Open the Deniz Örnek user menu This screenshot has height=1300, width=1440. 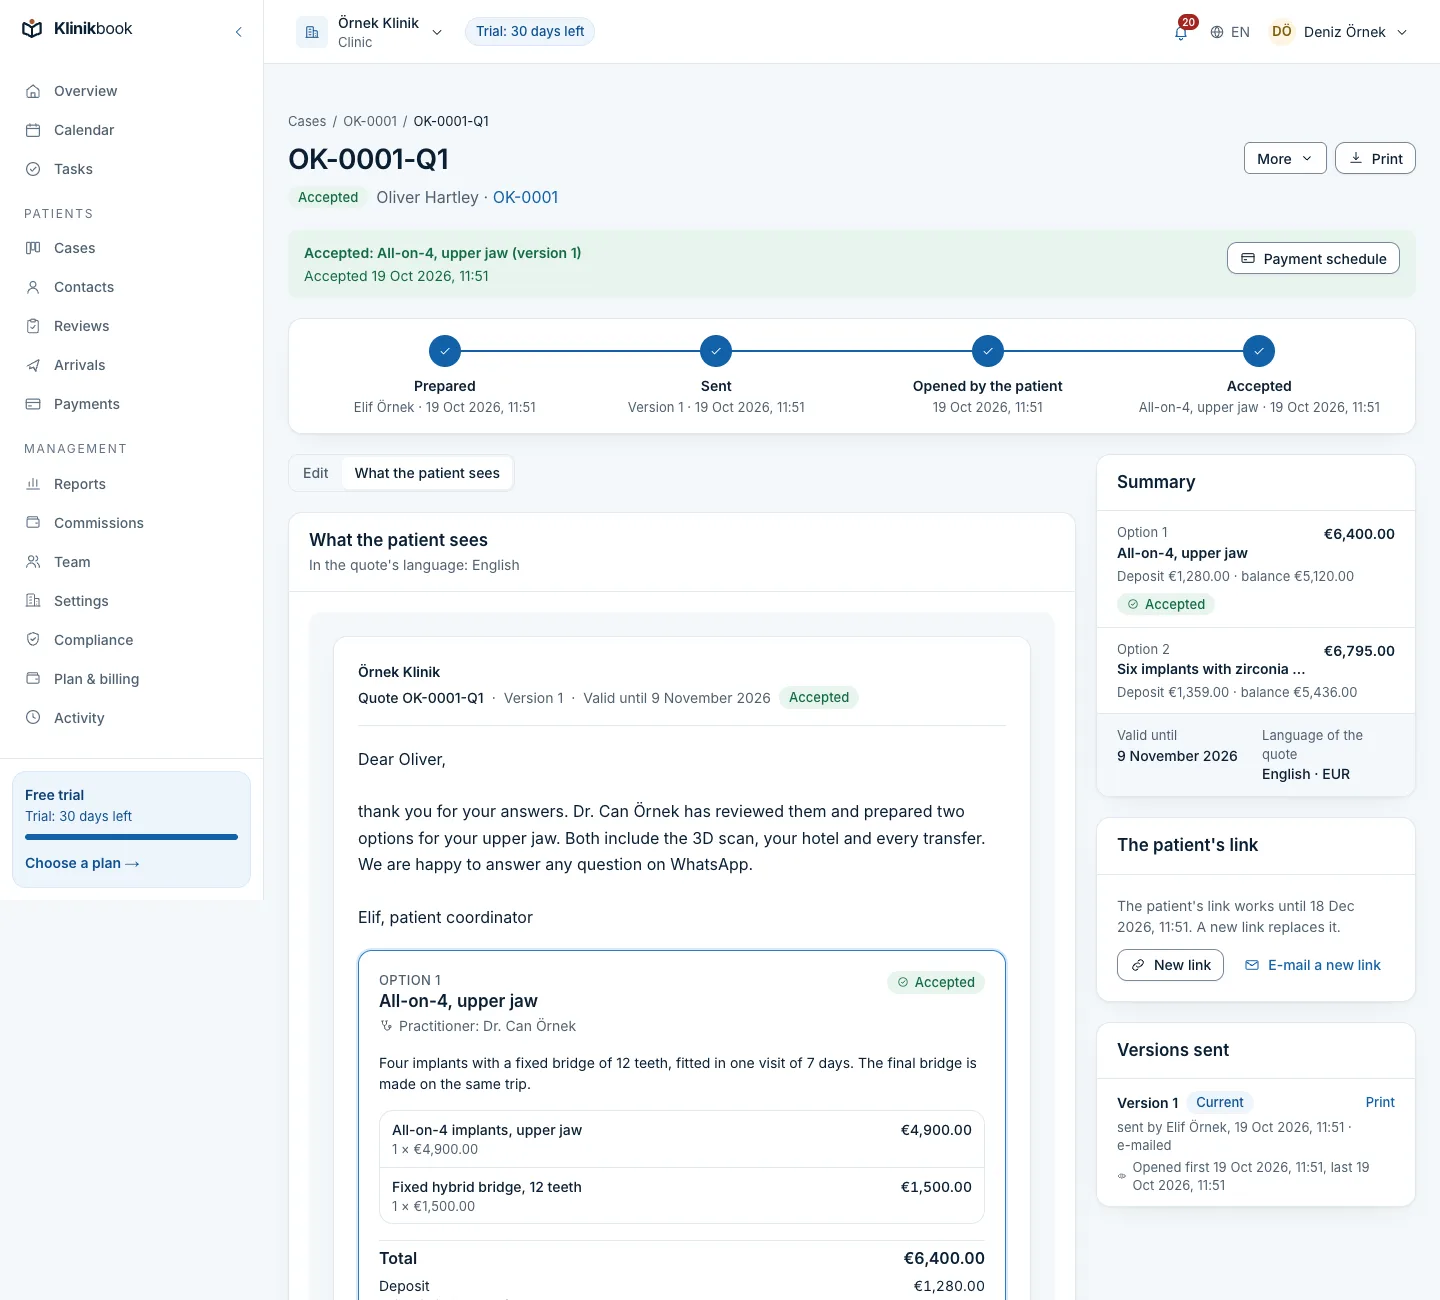(1339, 32)
